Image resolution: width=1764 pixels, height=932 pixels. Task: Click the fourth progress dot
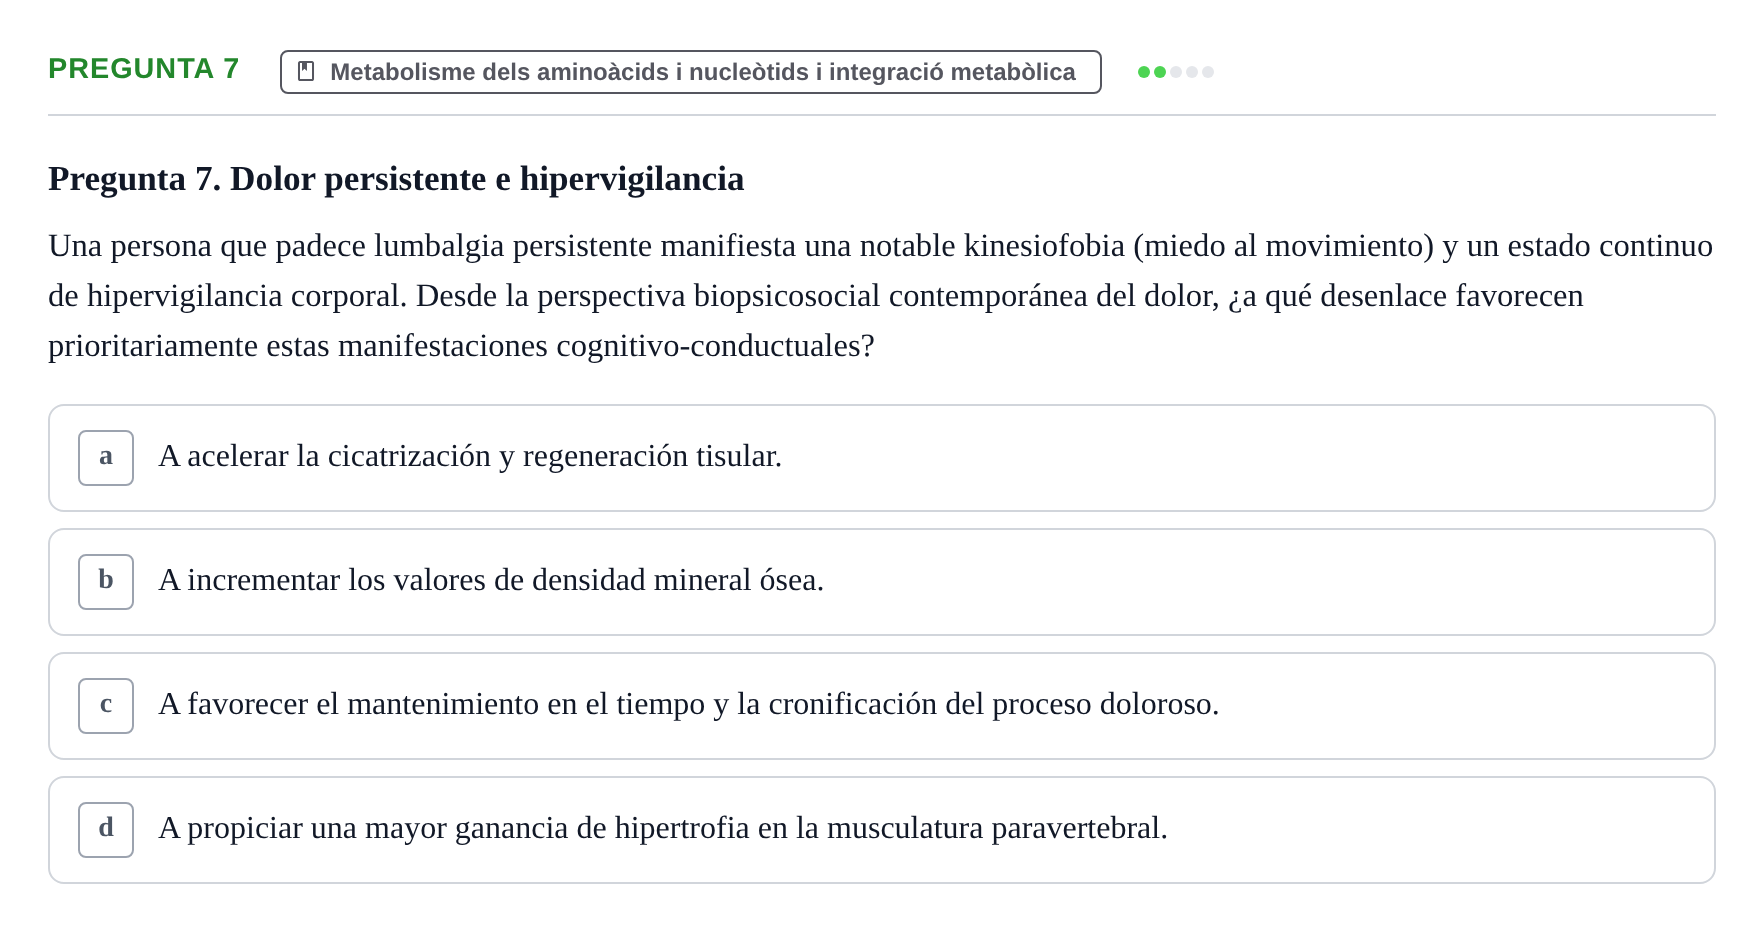1192,72
